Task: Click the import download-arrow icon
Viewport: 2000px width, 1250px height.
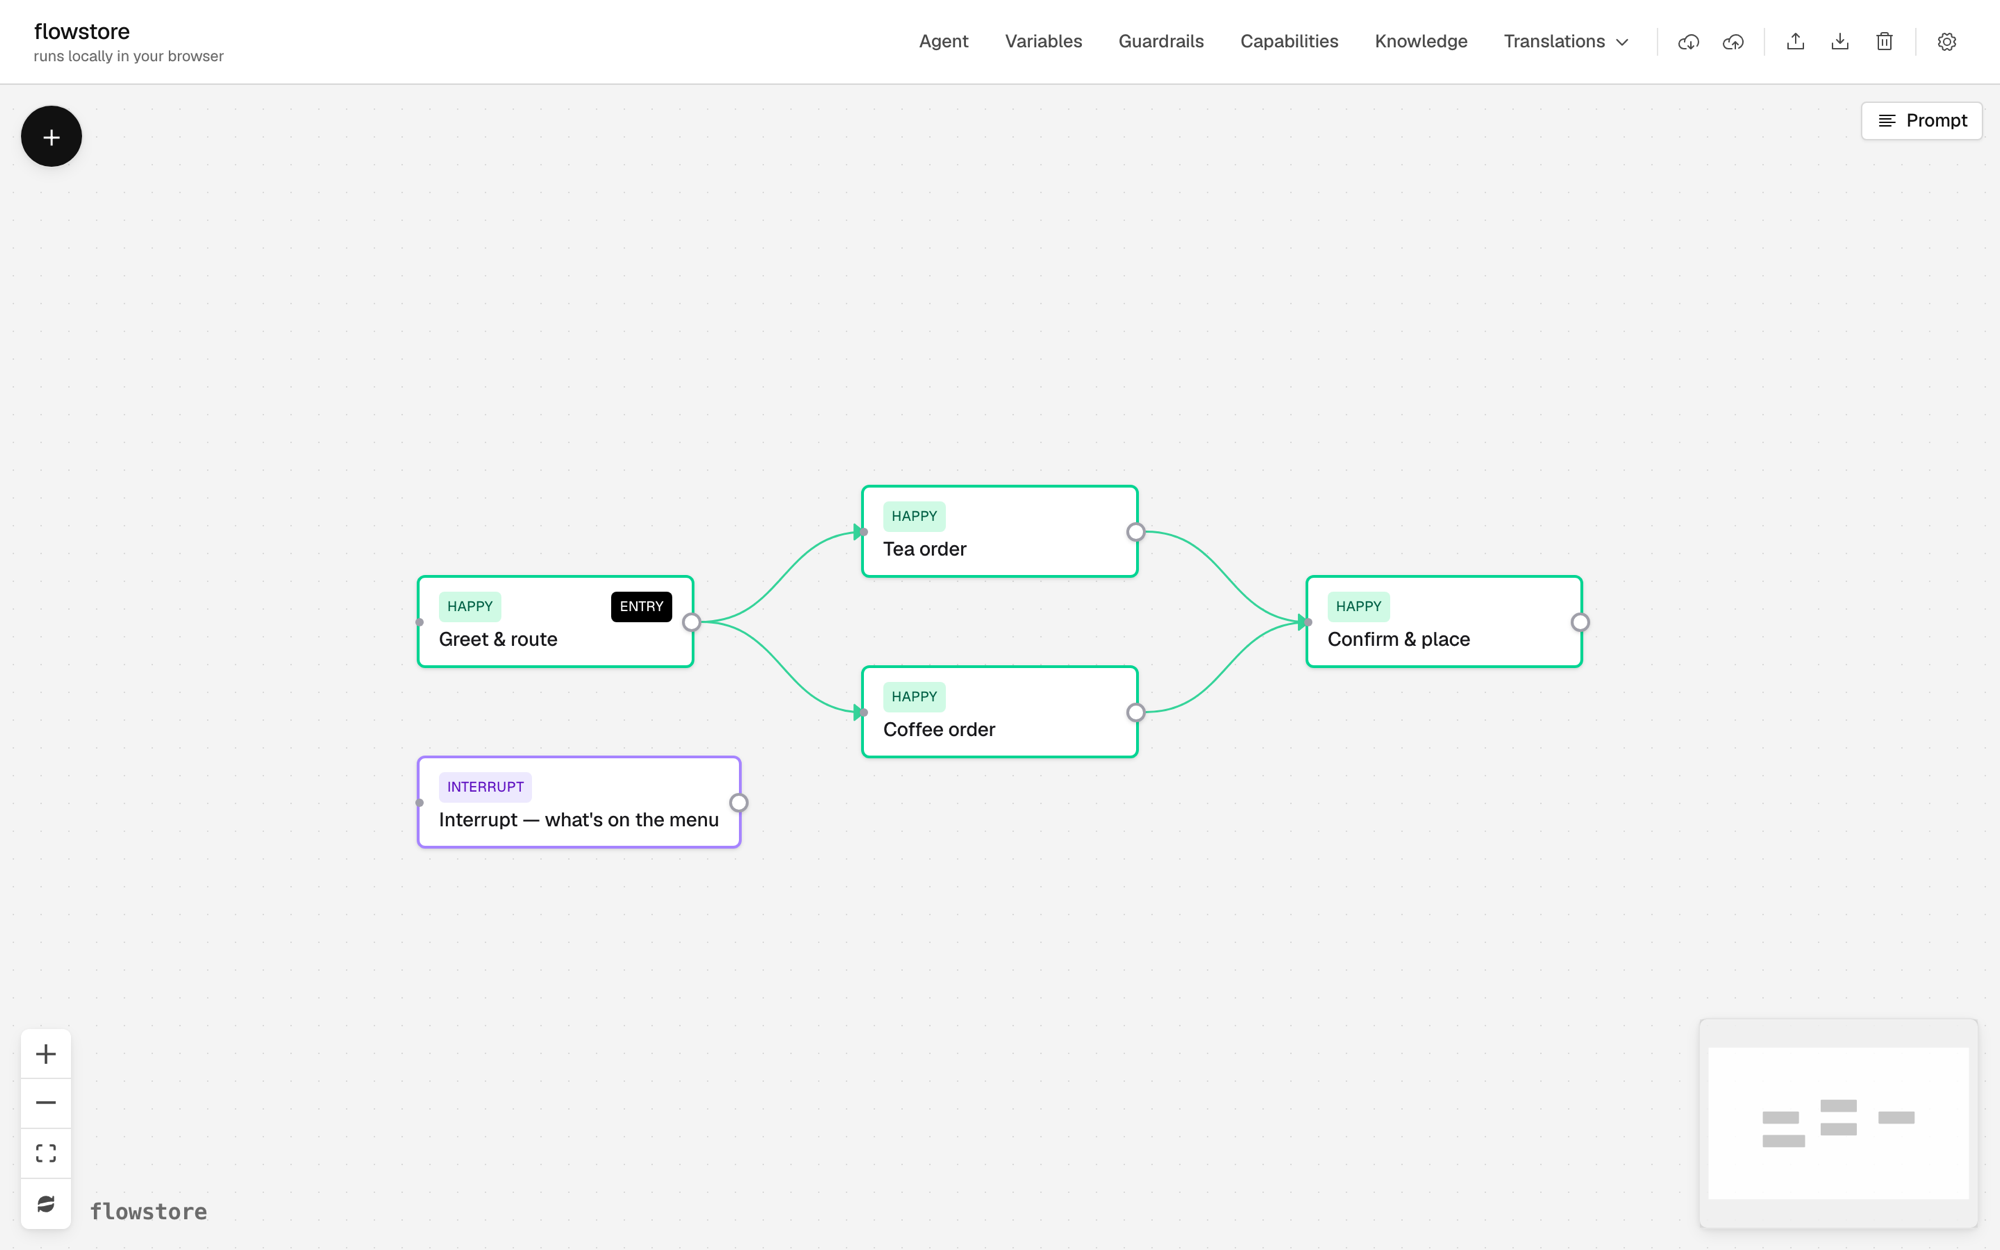Action: tap(1840, 42)
